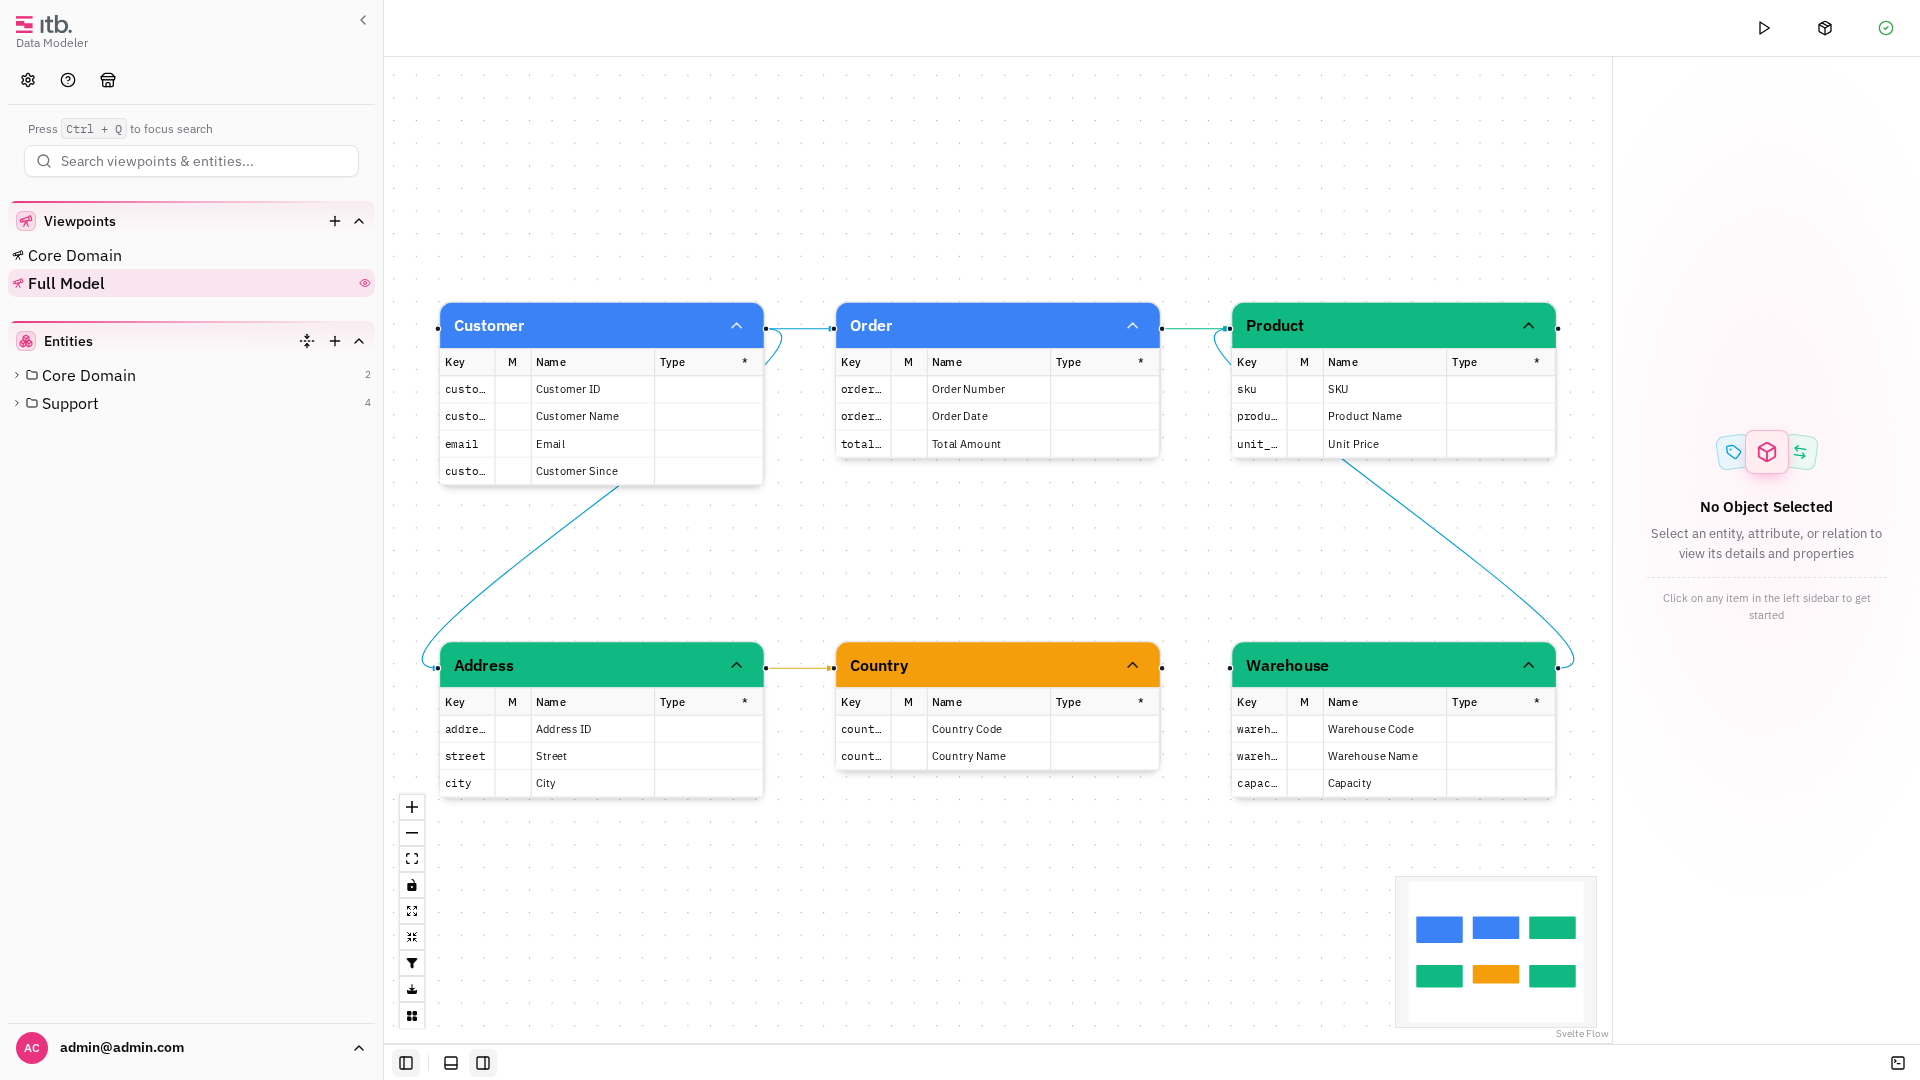The width and height of the screenshot is (1920, 1080).
Task: Expand all entities on canvas
Action: click(x=412, y=911)
